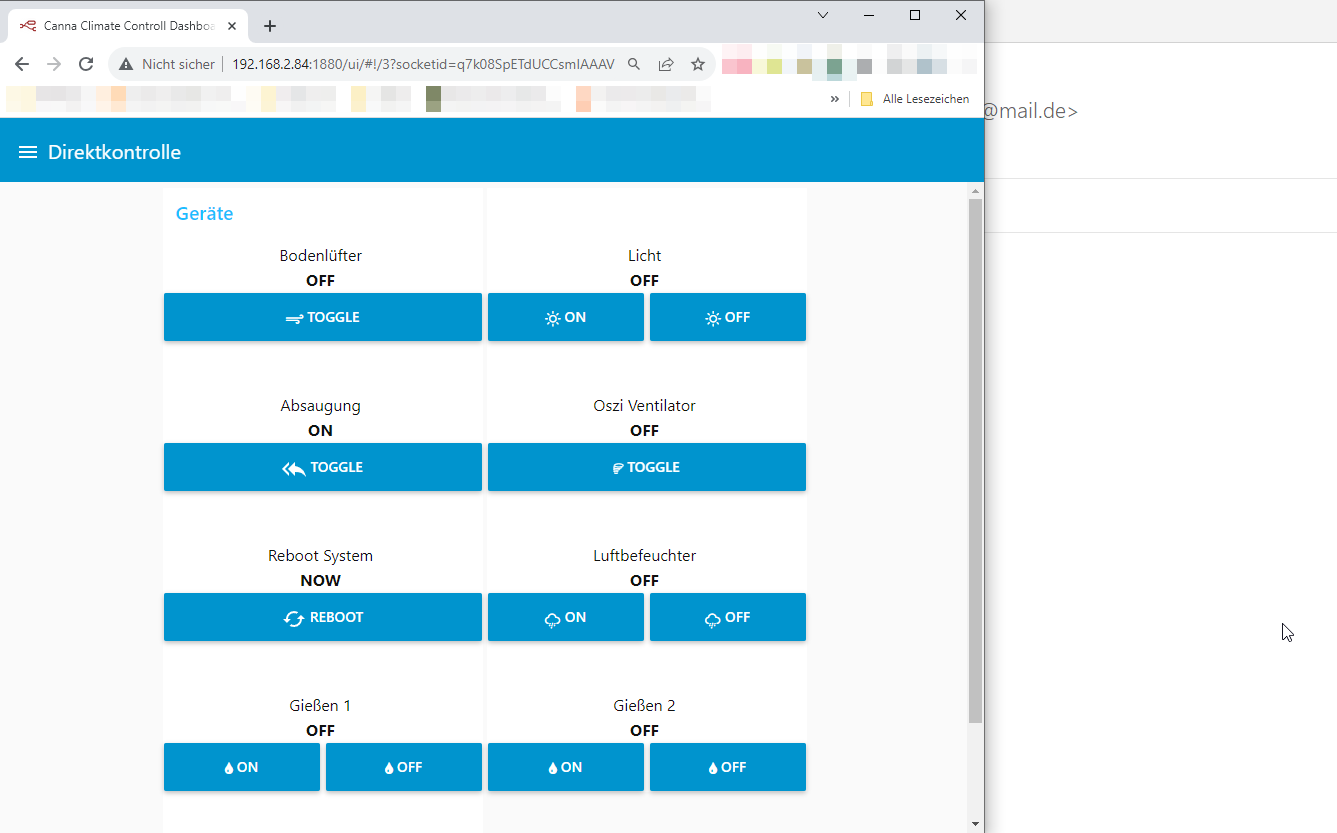Click the REBOOT system button
The image size is (1337, 833).
323,617
